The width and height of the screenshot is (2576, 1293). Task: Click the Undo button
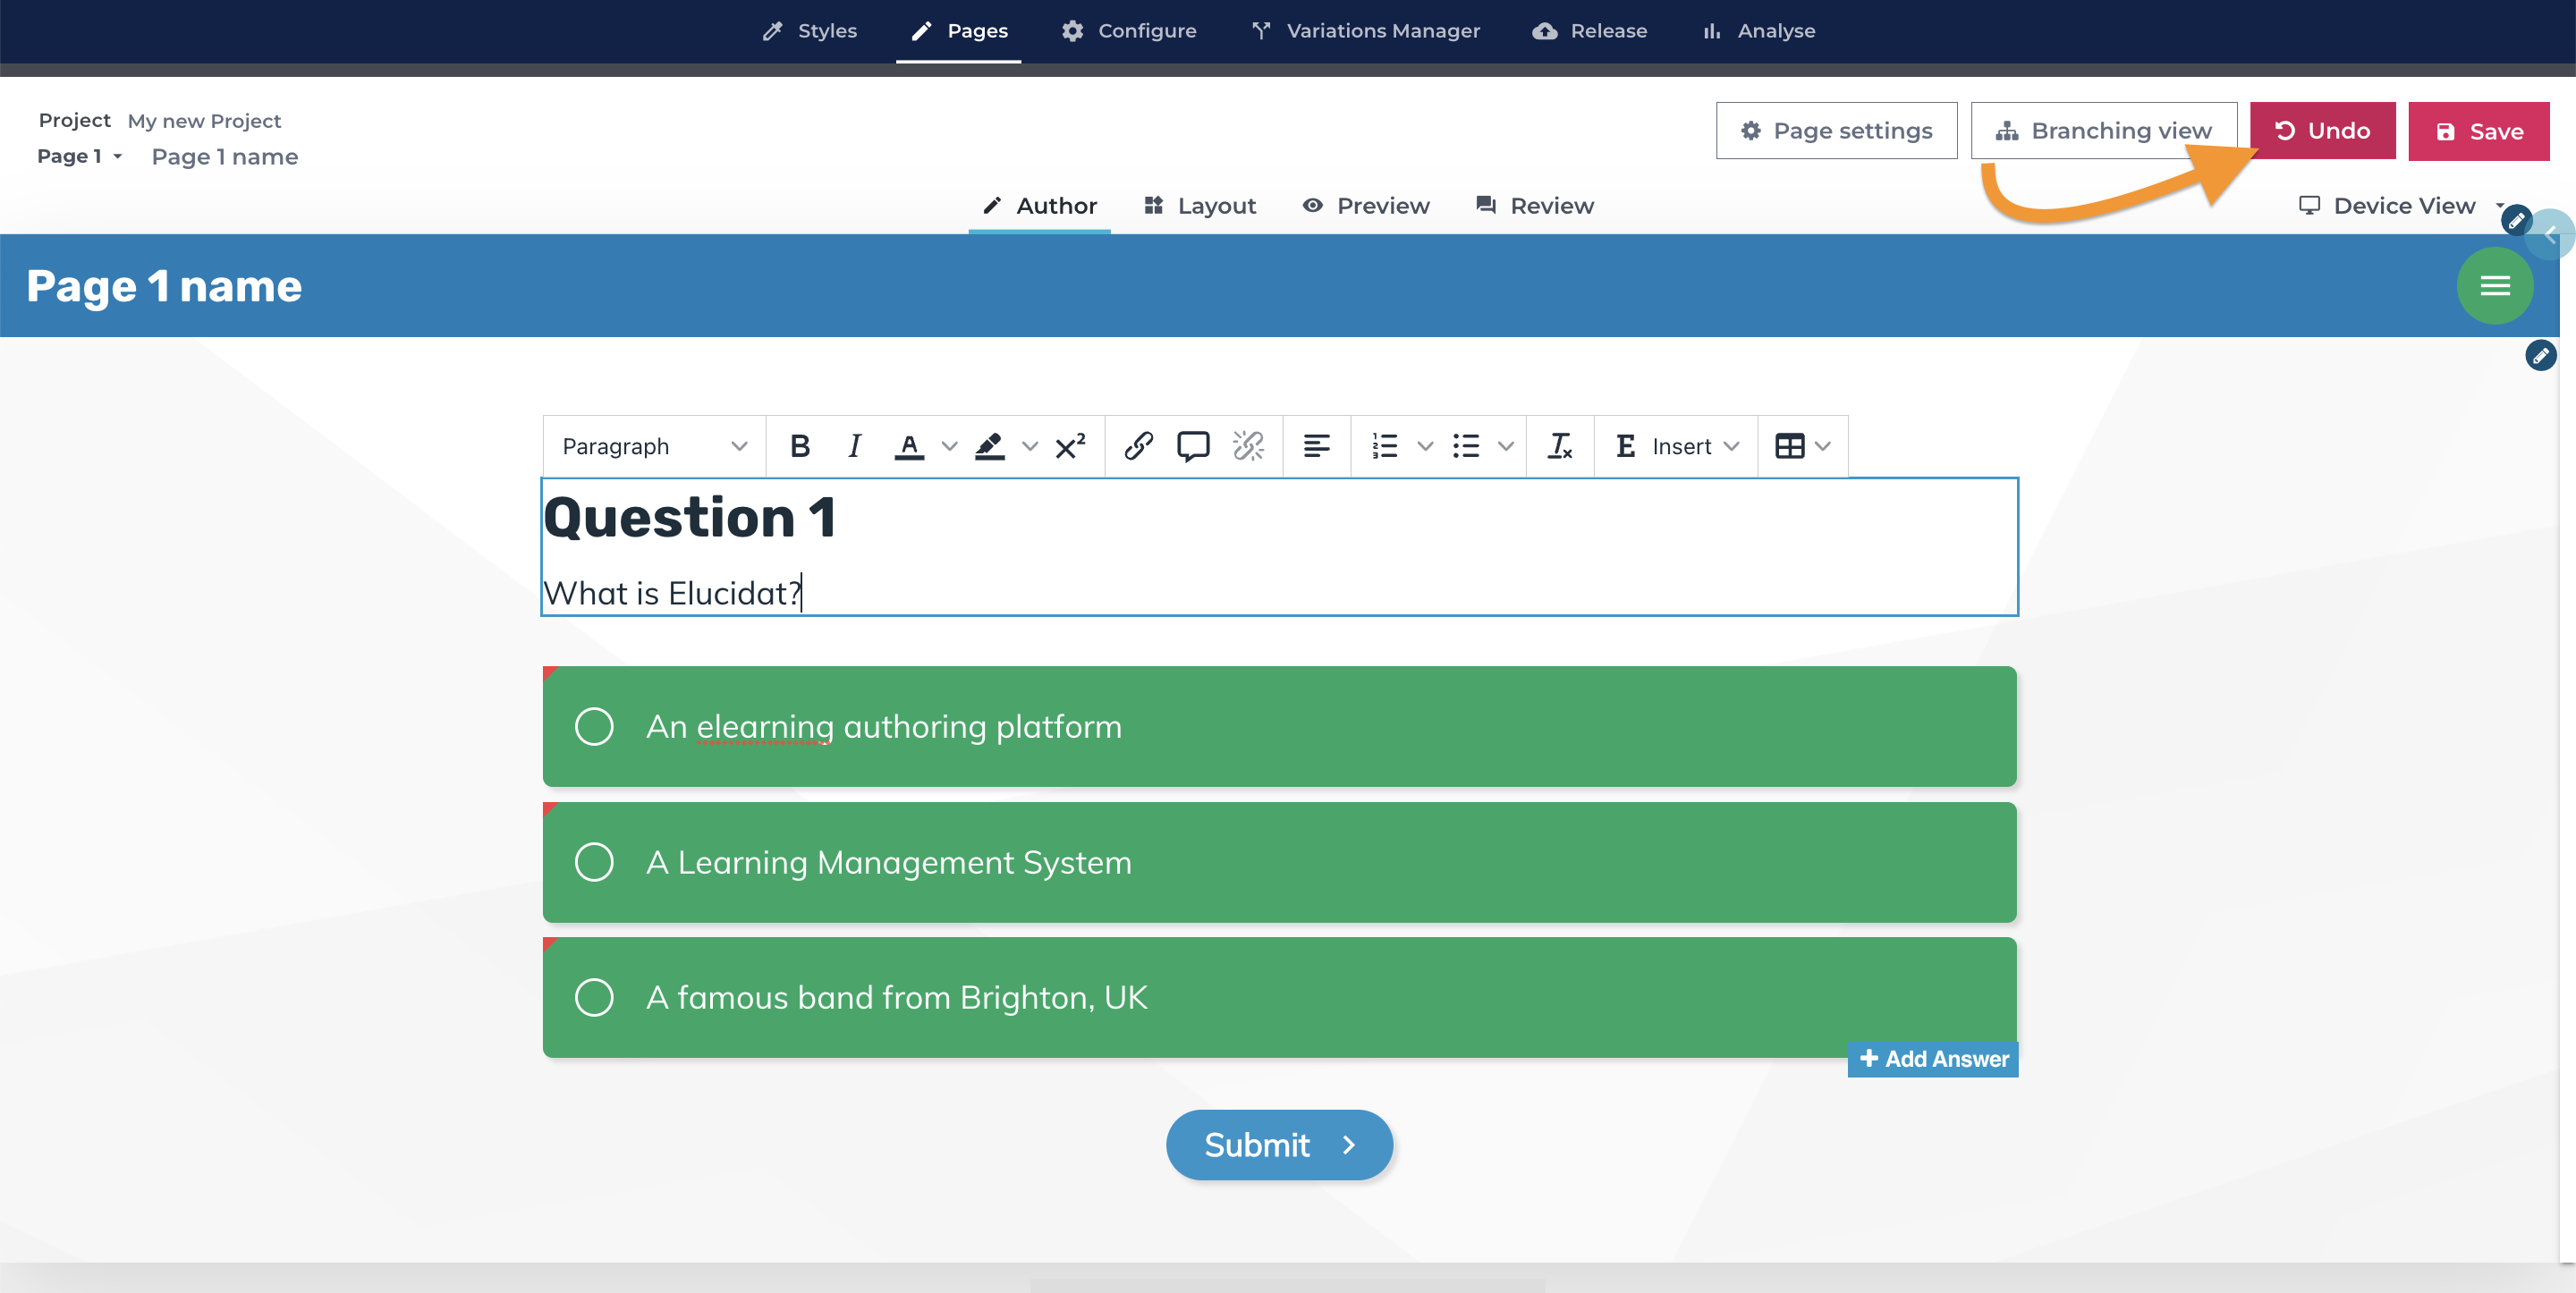point(2322,131)
